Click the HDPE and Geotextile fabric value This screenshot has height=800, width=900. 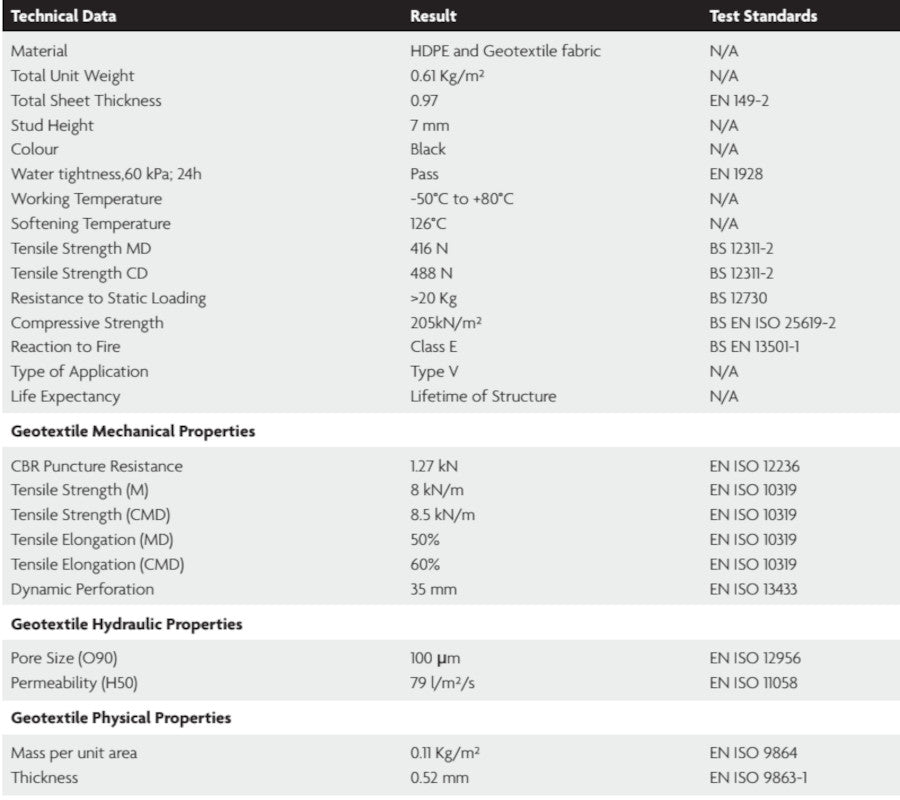505,51
